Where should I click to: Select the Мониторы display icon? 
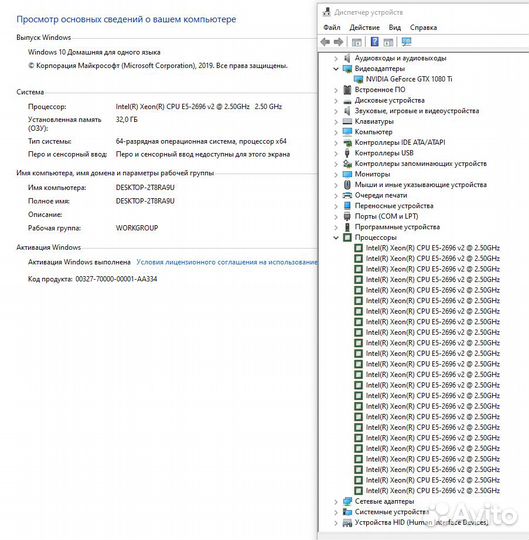click(347, 174)
